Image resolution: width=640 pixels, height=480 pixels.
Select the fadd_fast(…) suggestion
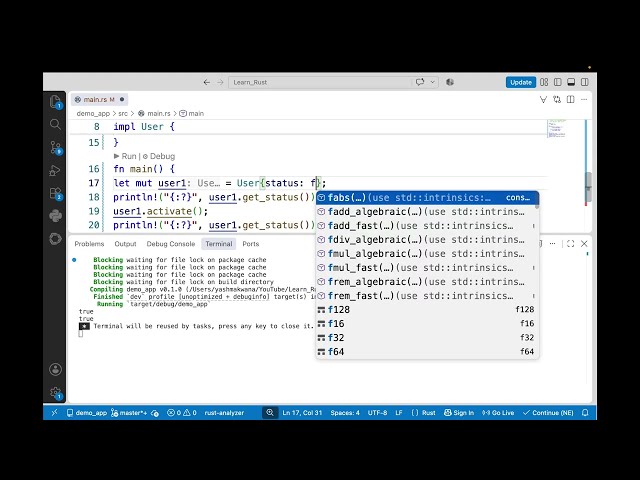pos(427,226)
